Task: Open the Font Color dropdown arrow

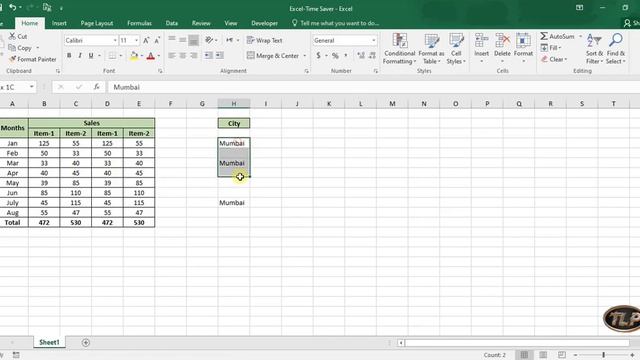Action: tap(159, 56)
